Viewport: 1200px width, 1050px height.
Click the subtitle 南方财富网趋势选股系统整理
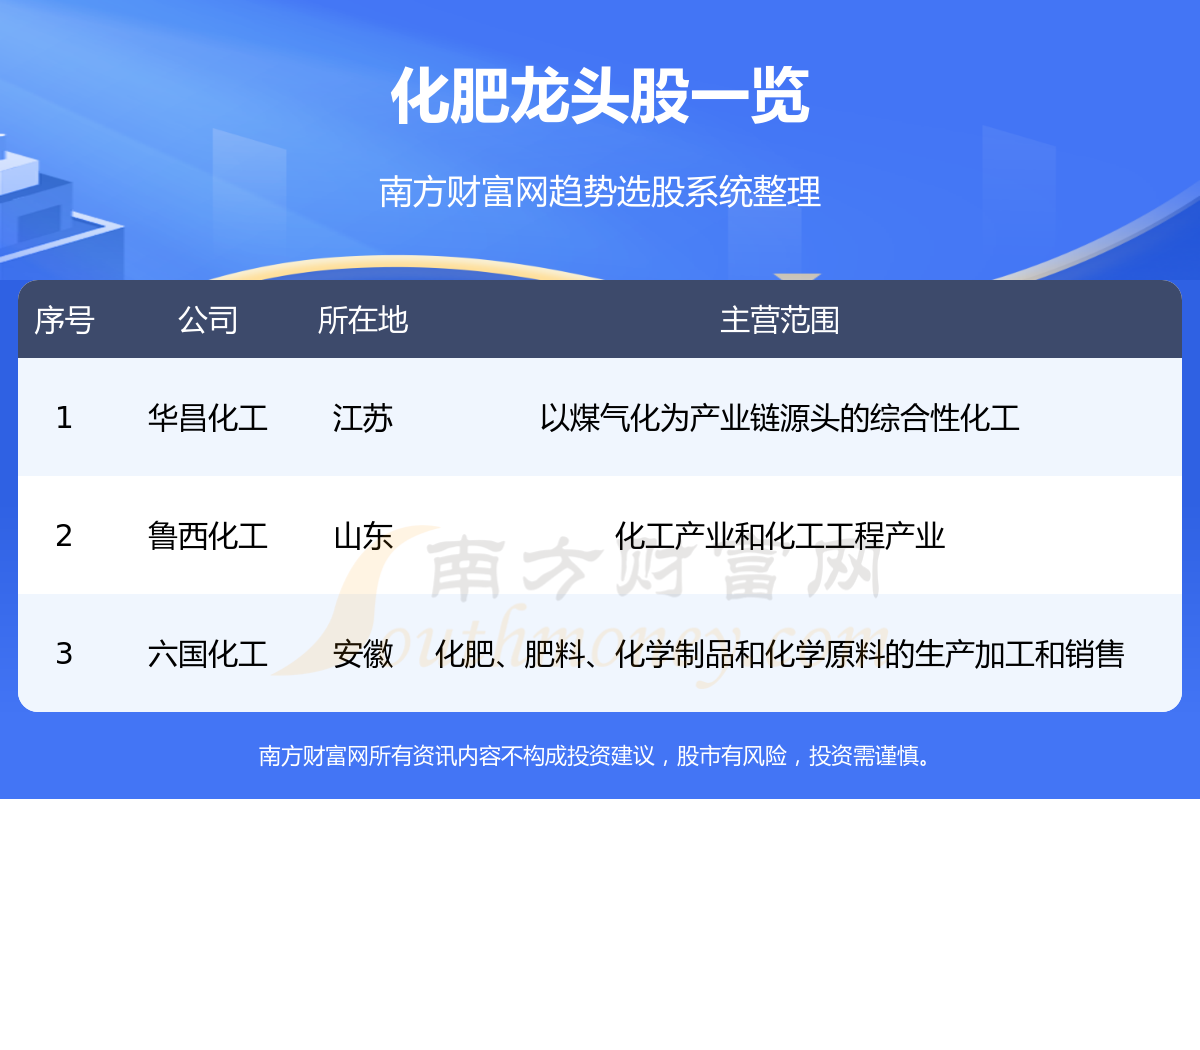600,191
